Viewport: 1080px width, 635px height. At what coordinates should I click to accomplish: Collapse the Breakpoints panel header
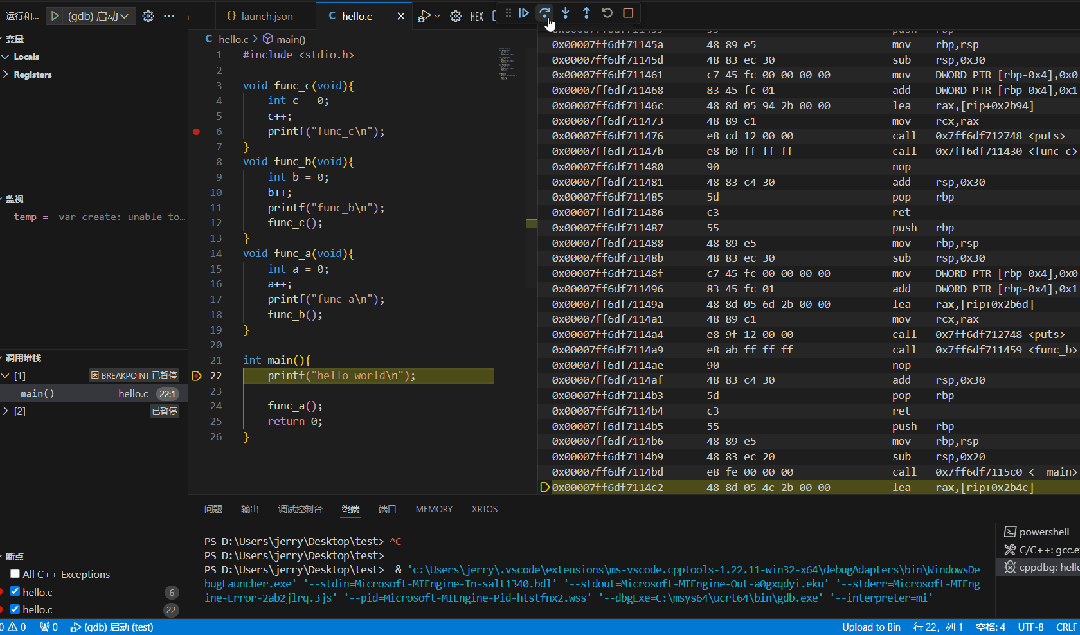coord(14,556)
